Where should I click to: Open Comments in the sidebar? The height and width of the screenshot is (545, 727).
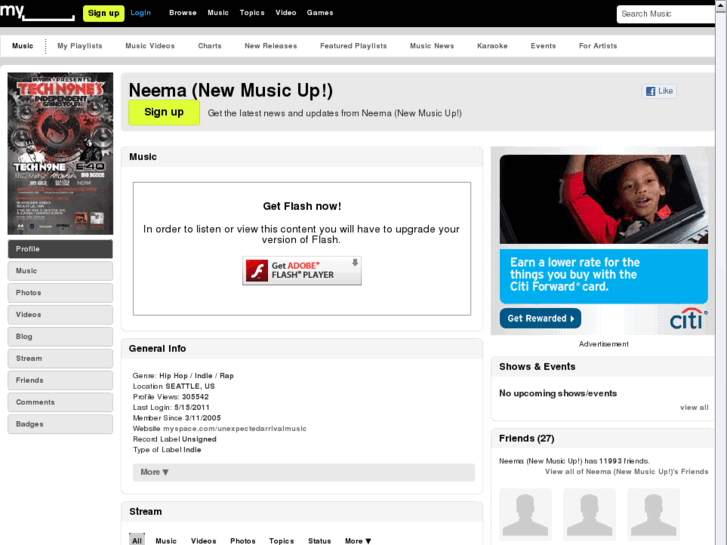click(60, 402)
